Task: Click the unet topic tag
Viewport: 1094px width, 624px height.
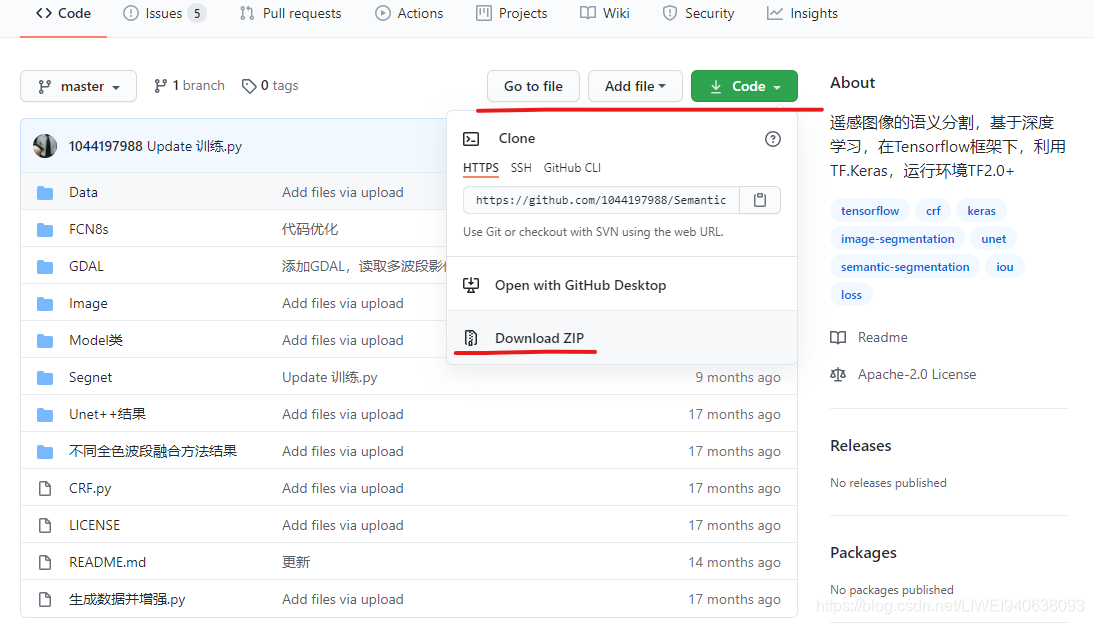Action: [x=994, y=239]
